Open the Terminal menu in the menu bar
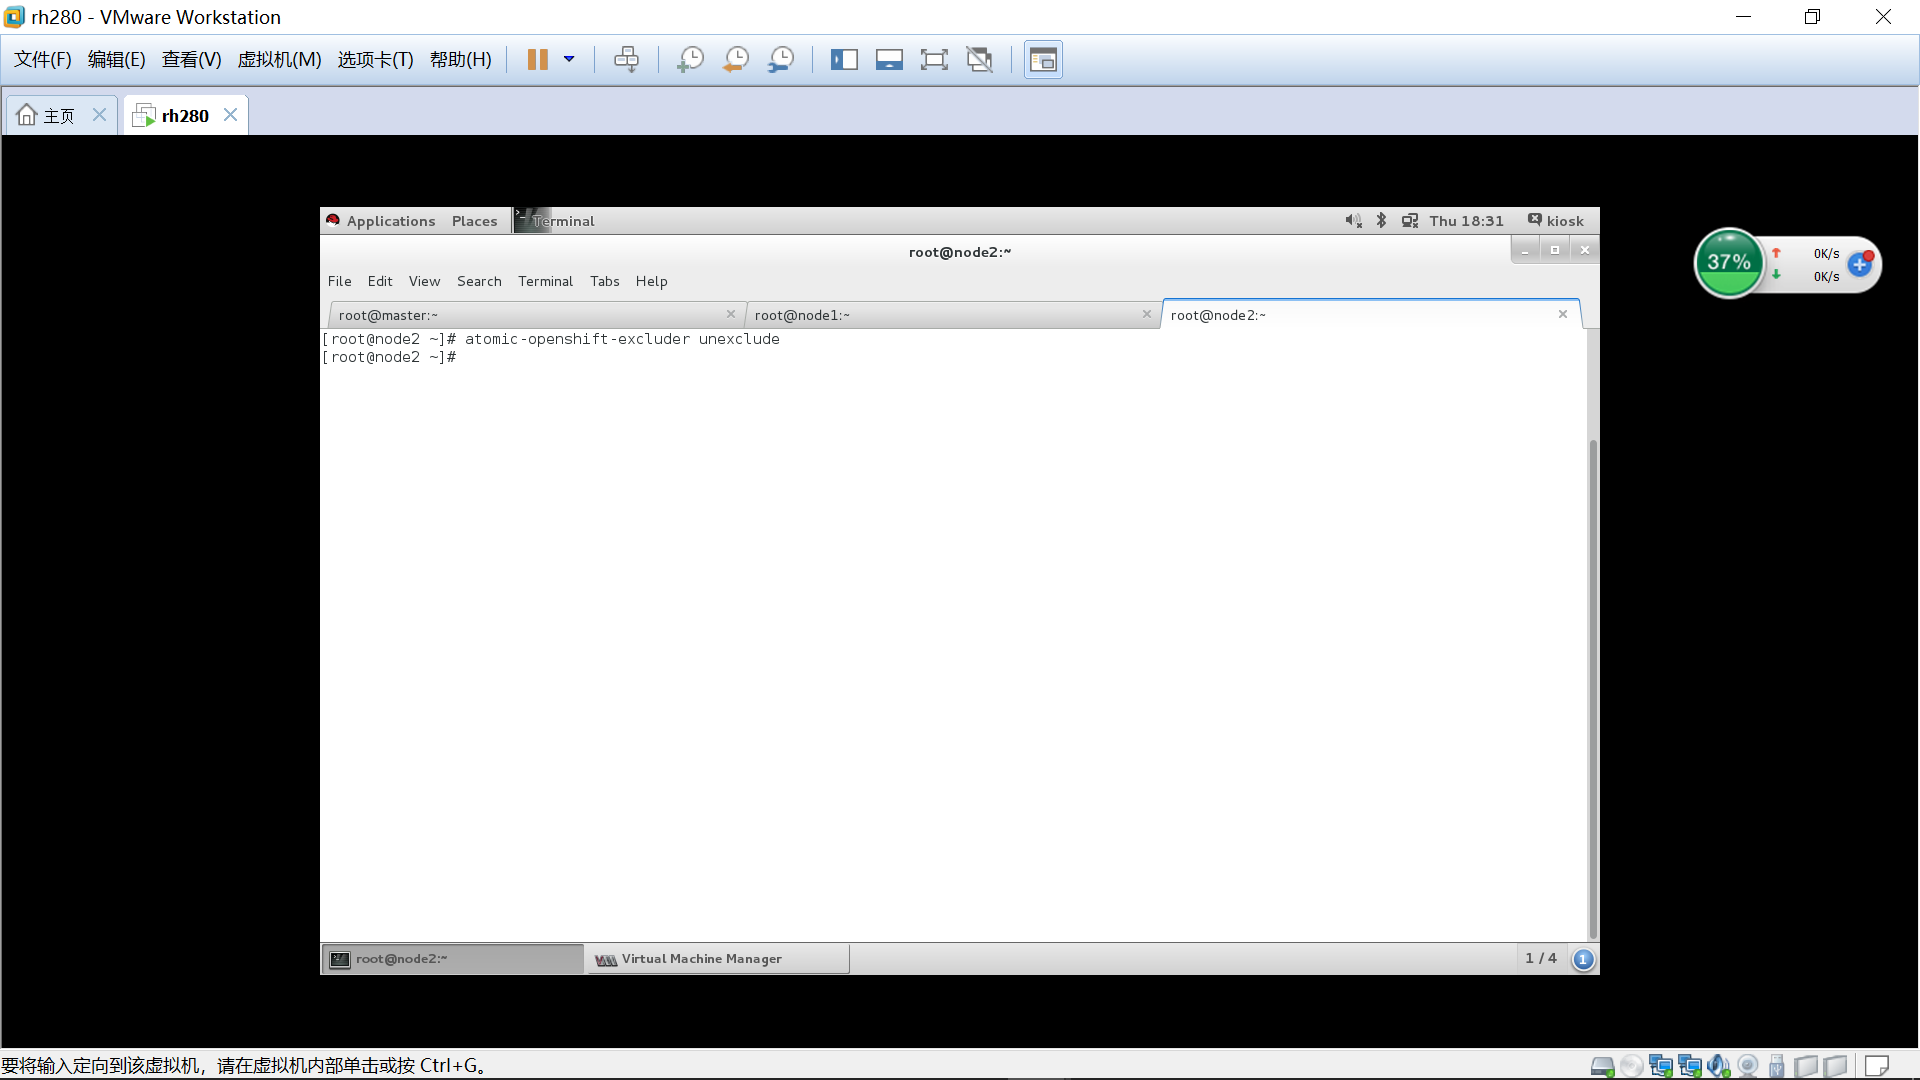Image resolution: width=1920 pixels, height=1080 pixels. tap(545, 281)
